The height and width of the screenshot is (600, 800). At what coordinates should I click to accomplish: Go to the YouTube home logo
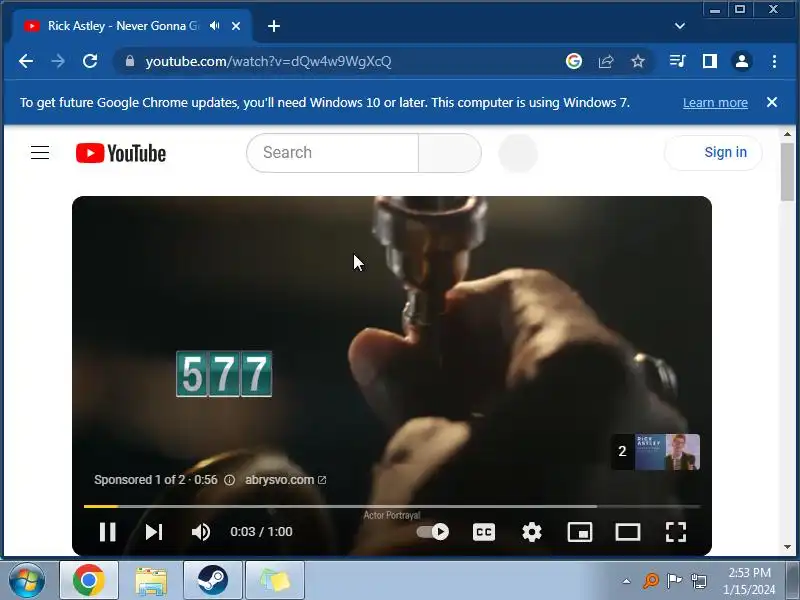121,153
